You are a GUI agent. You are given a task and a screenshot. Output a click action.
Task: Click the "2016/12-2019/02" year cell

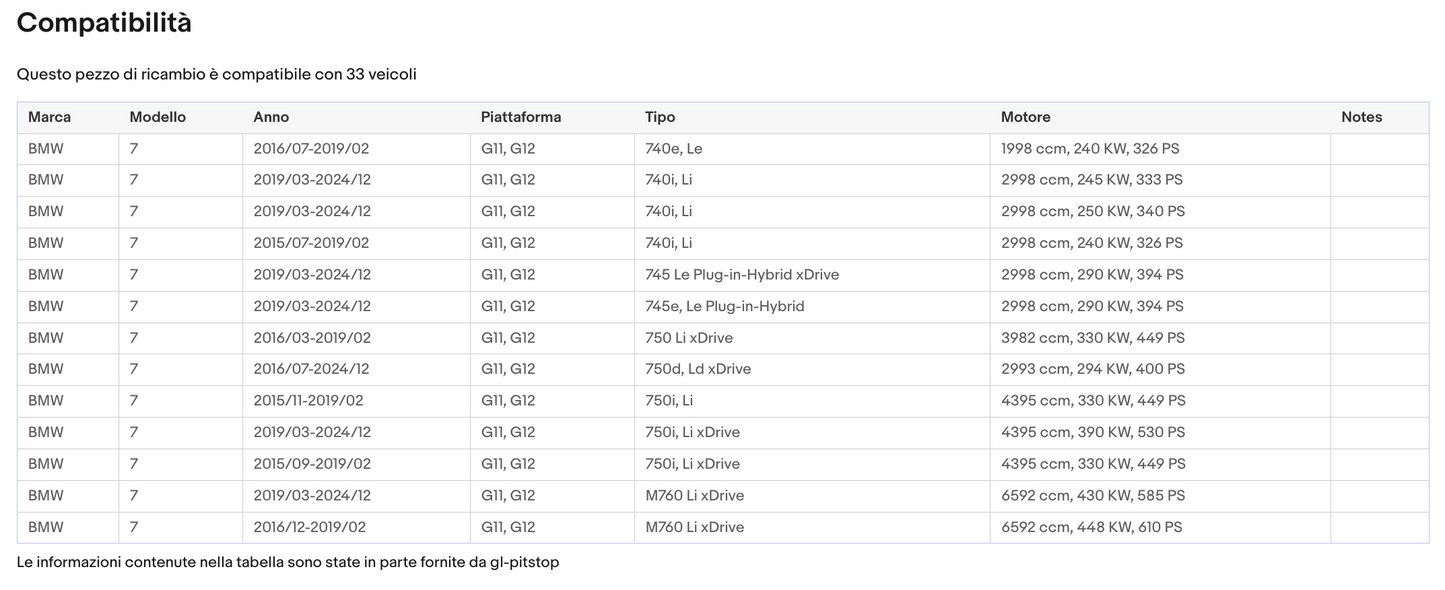pos(309,527)
